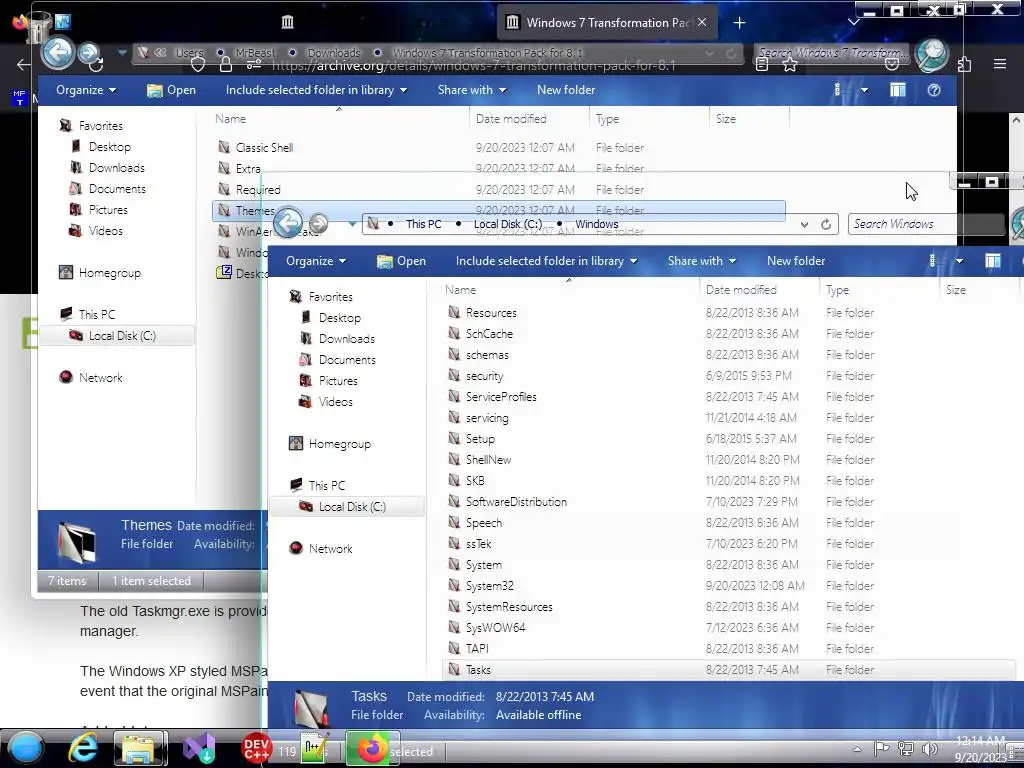This screenshot has height=768, width=1024.
Task: Select the Resources folder
Action: [x=491, y=313]
